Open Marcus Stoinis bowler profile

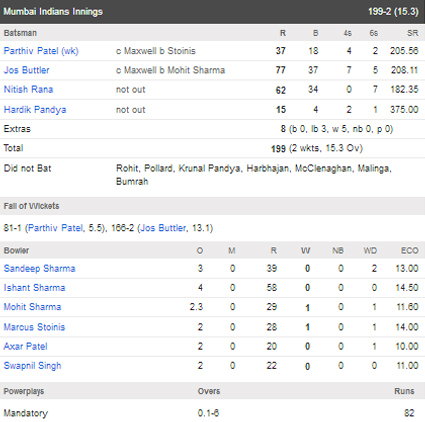click(x=34, y=327)
